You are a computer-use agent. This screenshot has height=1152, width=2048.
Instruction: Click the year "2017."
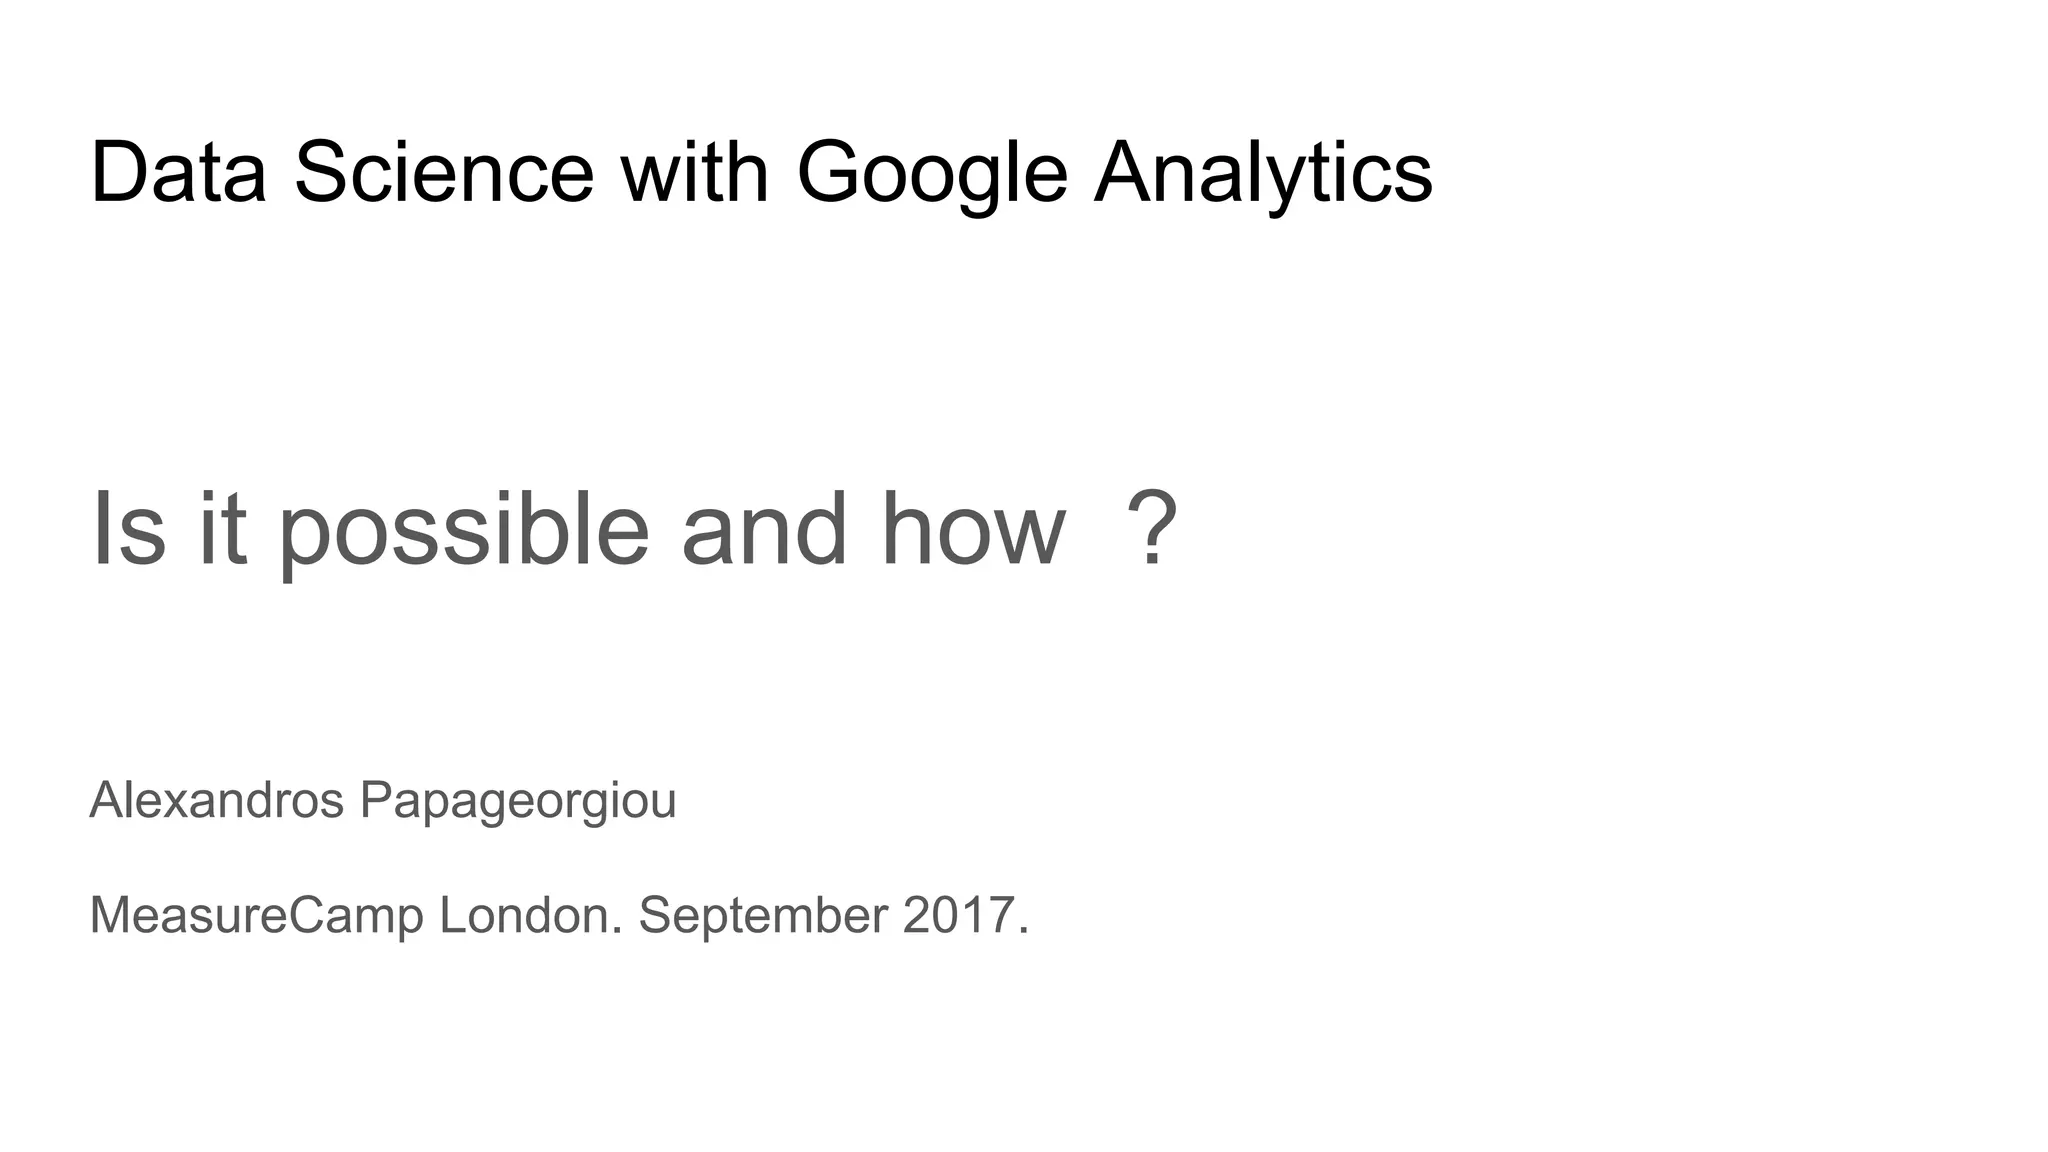click(x=965, y=915)
